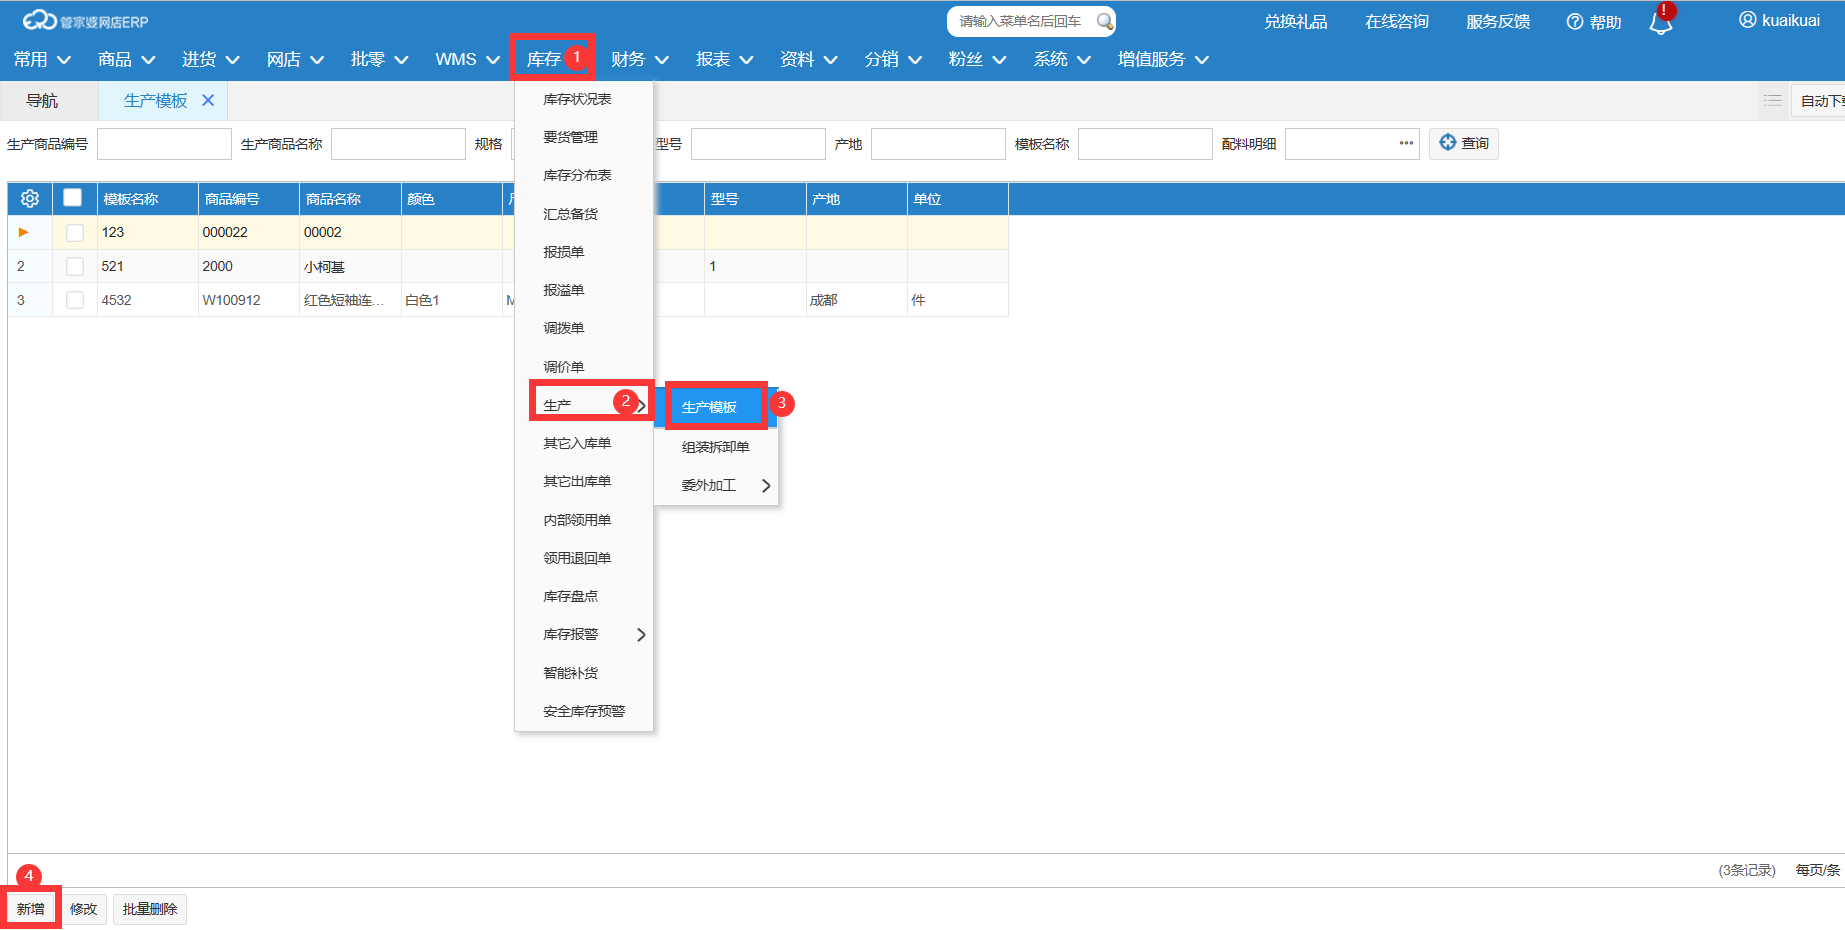Click the 批量删除 button
Image resolution: width=1845 pixels, height=930 pixels.
tap(150, 909)
